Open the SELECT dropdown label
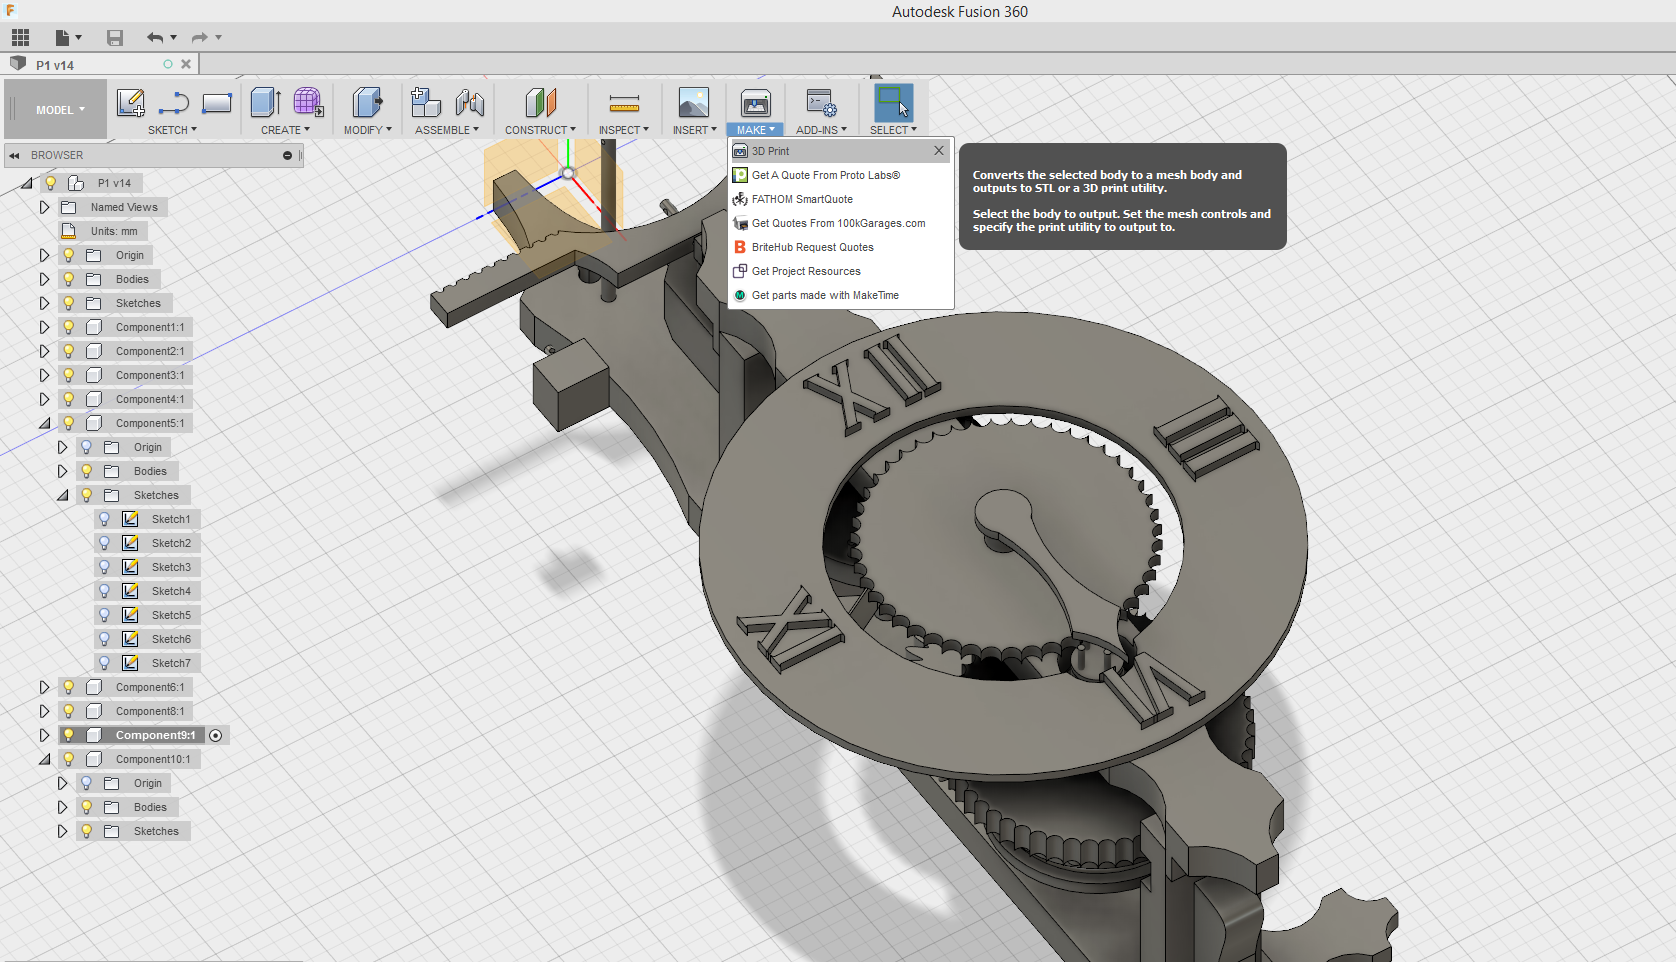Viewport: 1676px width, 962px height. [x=893, y=130]
